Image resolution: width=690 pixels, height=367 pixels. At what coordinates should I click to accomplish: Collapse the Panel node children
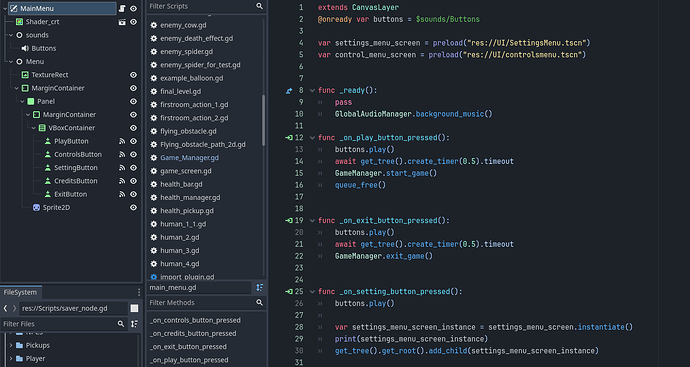22,101
